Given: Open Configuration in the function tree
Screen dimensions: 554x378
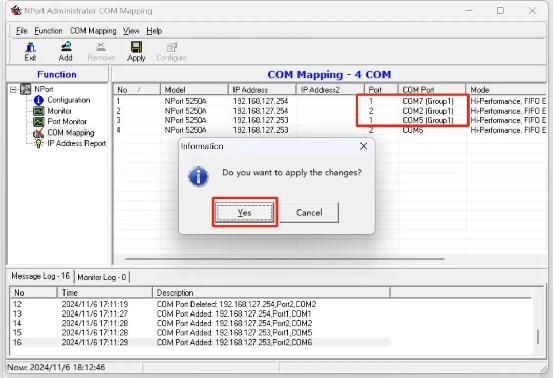Looking at the screenshot, I should click(69, 100).
